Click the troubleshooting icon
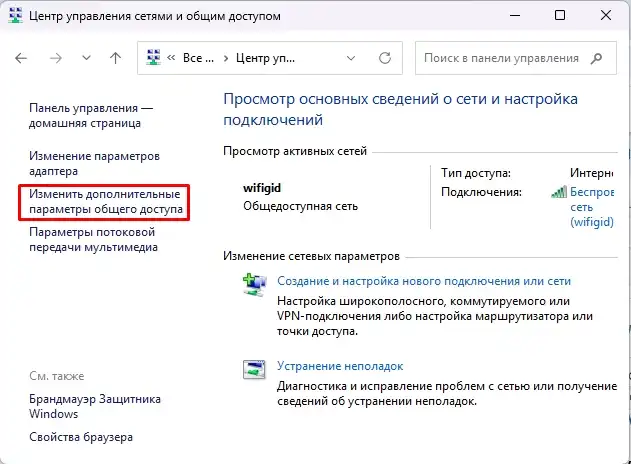The height and width of the screenshot is (464, 631). pyautogui.click(x=254, y=369)
